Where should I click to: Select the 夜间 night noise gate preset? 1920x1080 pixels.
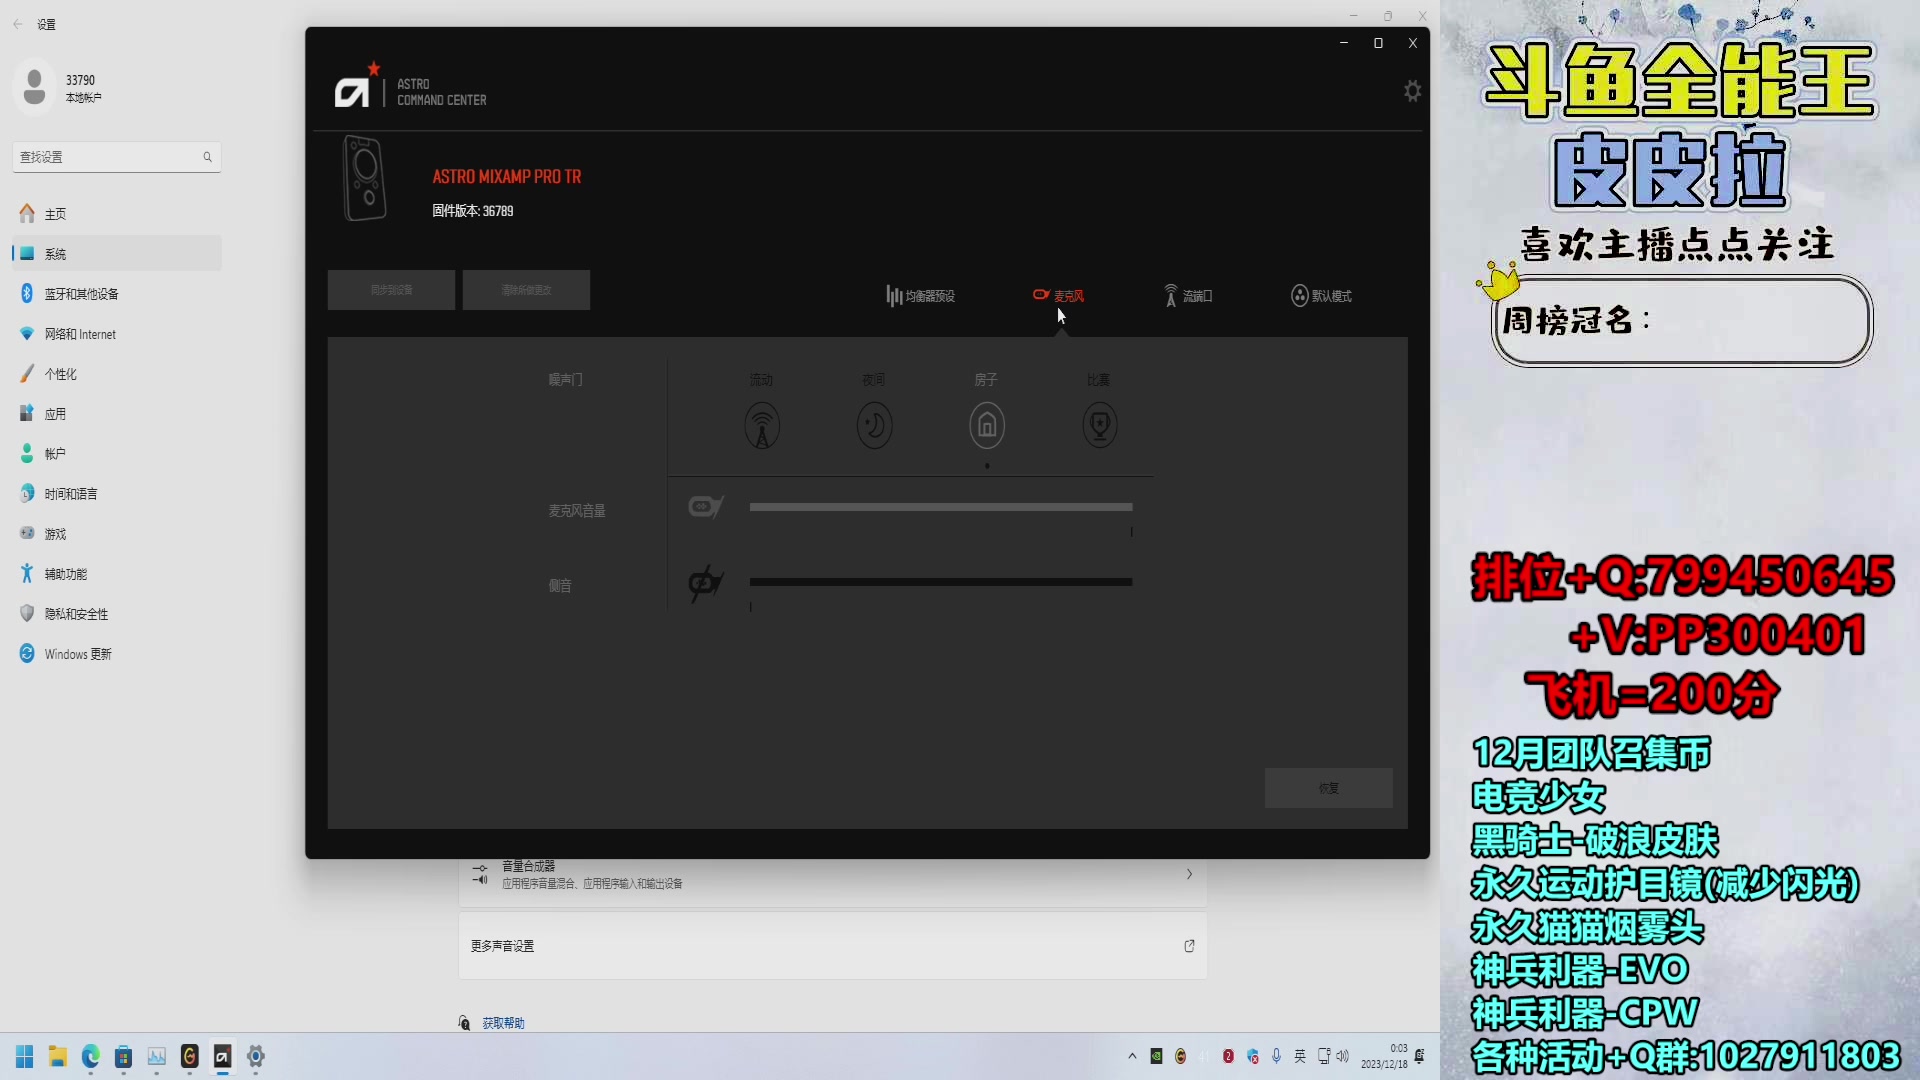pyautogui.click(x=874, y=425)
